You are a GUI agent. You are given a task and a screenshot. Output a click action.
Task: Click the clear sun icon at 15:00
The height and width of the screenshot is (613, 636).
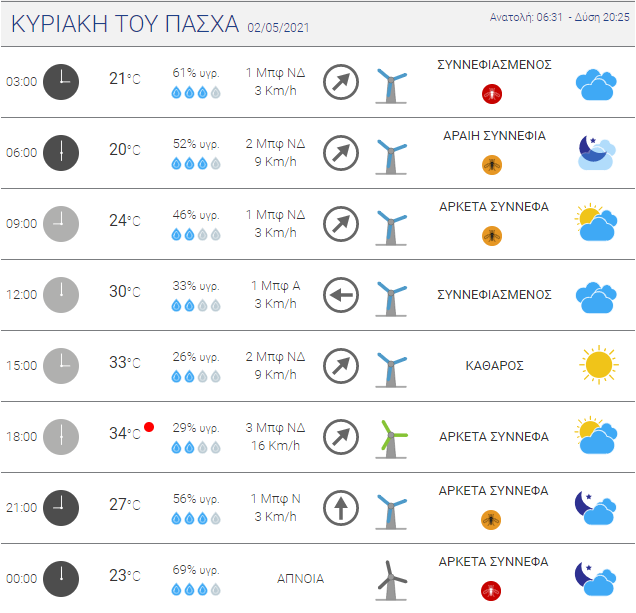click(599, 365)
